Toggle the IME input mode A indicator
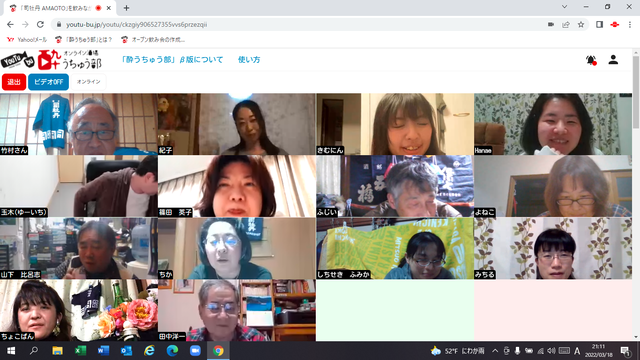 [577, 351]
